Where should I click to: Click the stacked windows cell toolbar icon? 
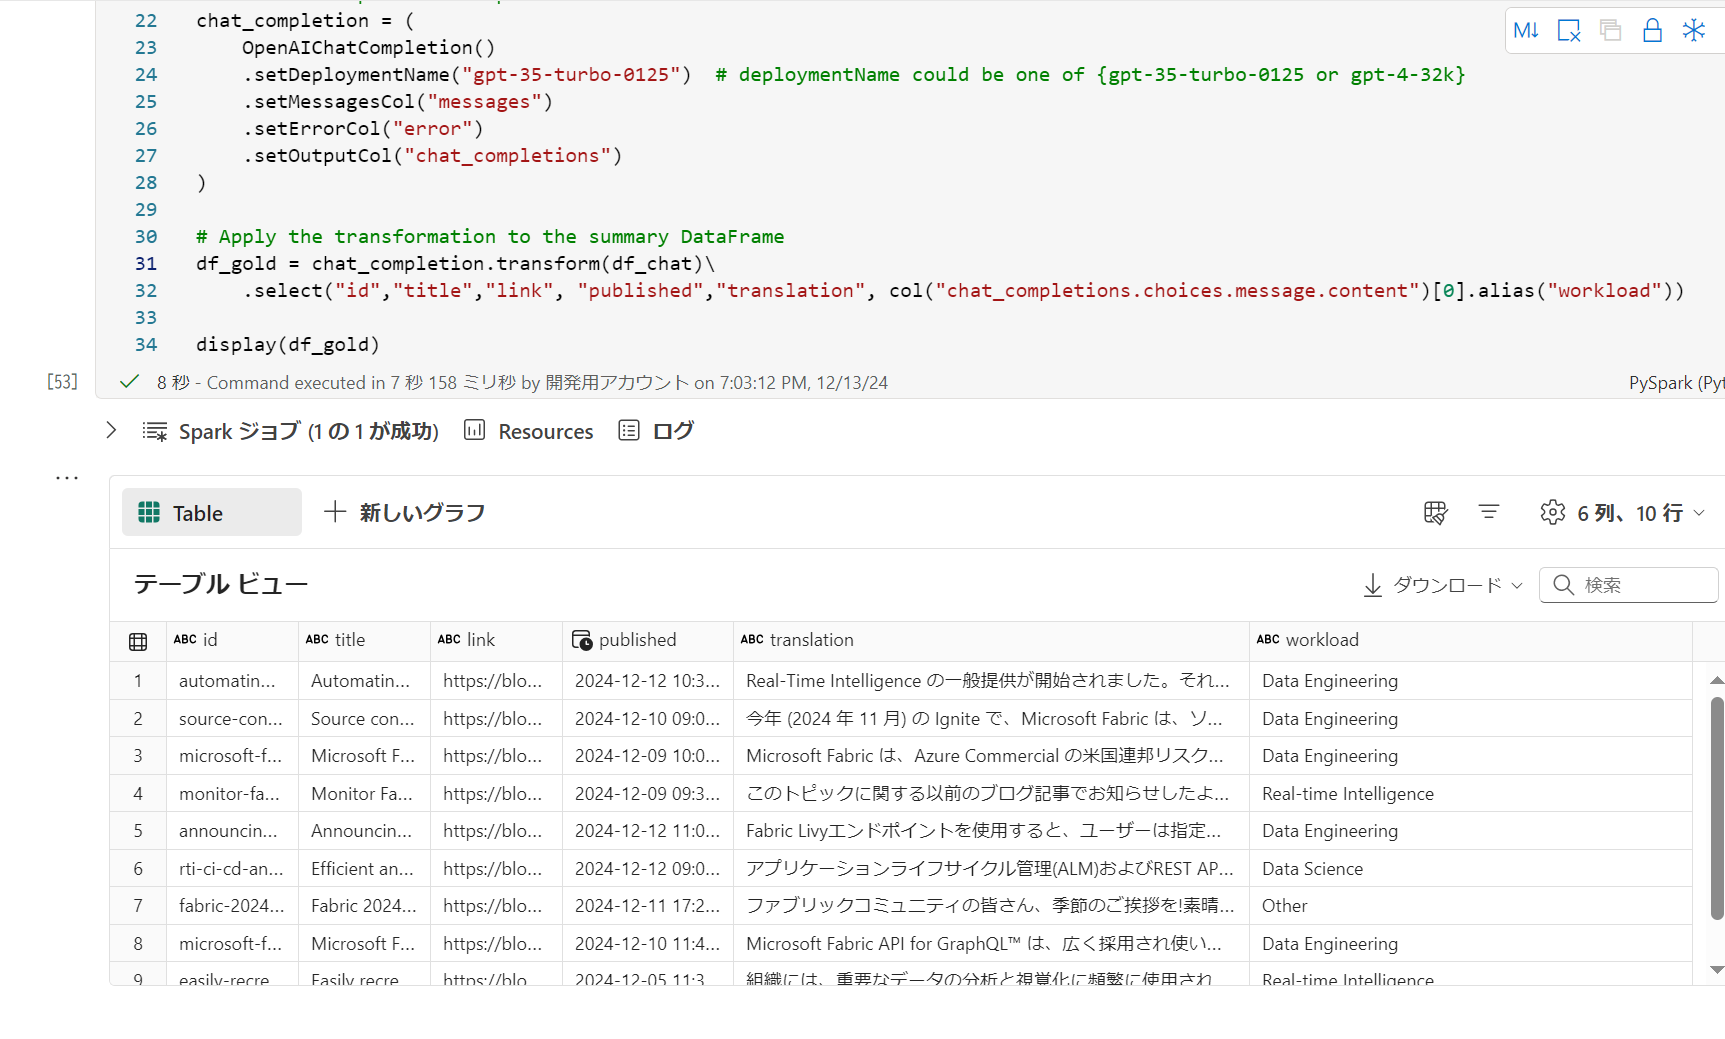pos(1610,30)
